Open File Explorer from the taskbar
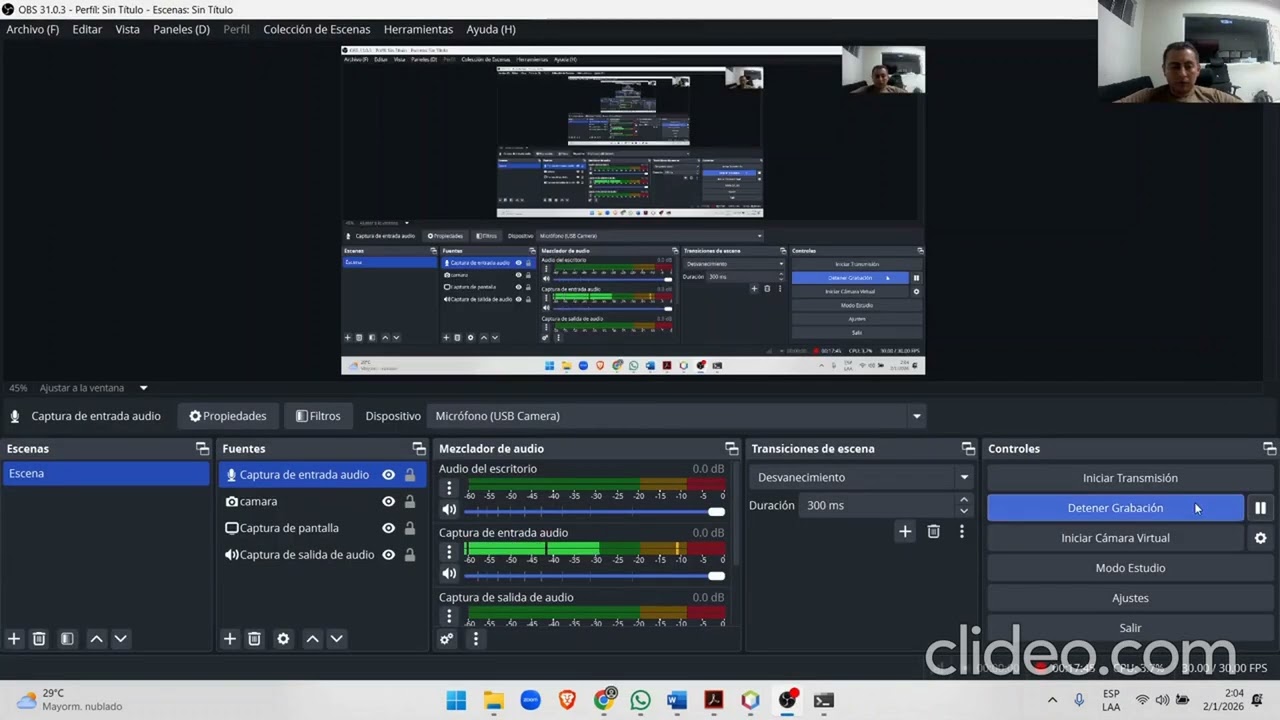1280x720 pixels. tap(493, 700)
